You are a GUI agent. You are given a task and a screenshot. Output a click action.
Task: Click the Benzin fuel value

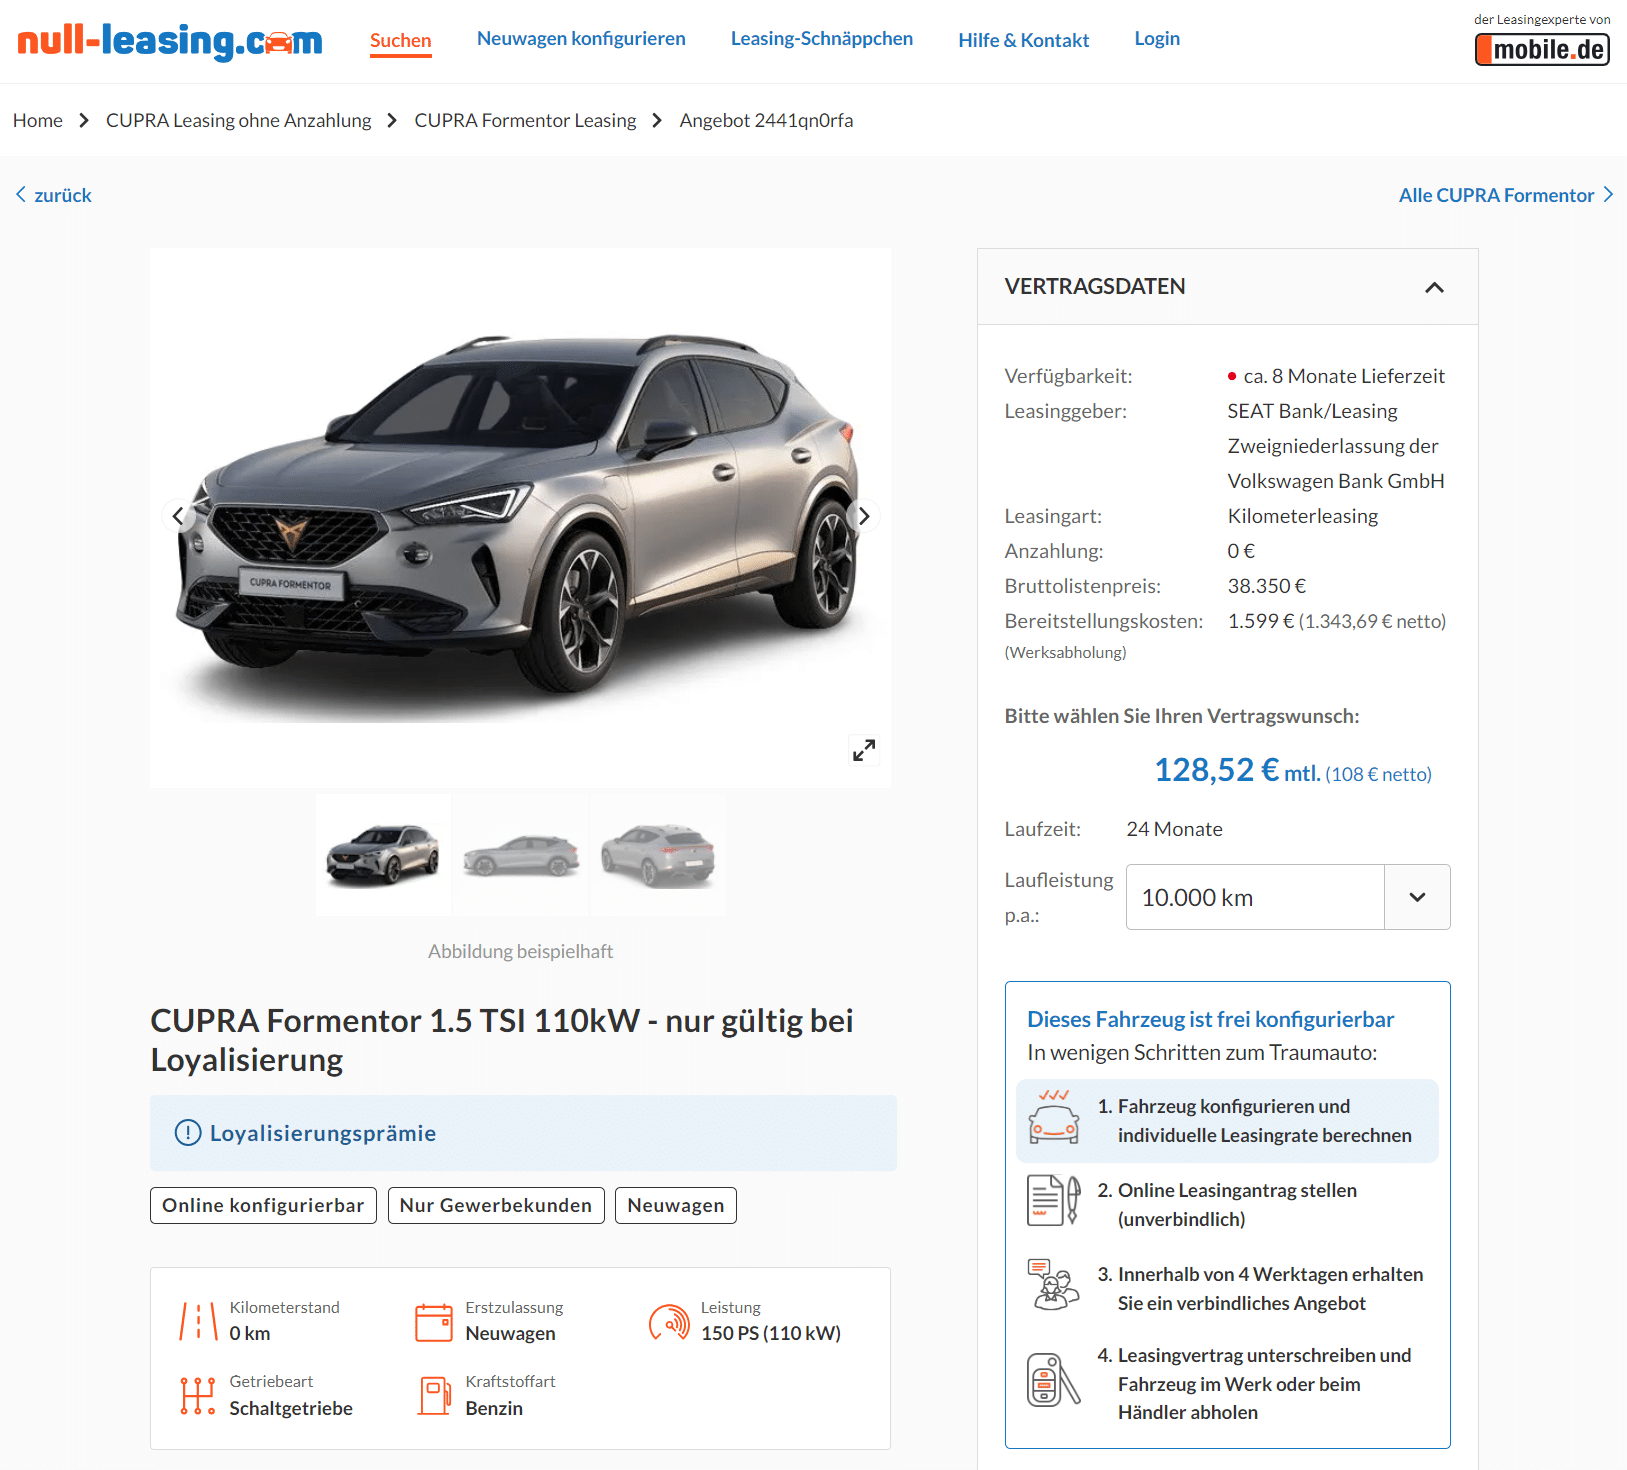pos(494,1408)
